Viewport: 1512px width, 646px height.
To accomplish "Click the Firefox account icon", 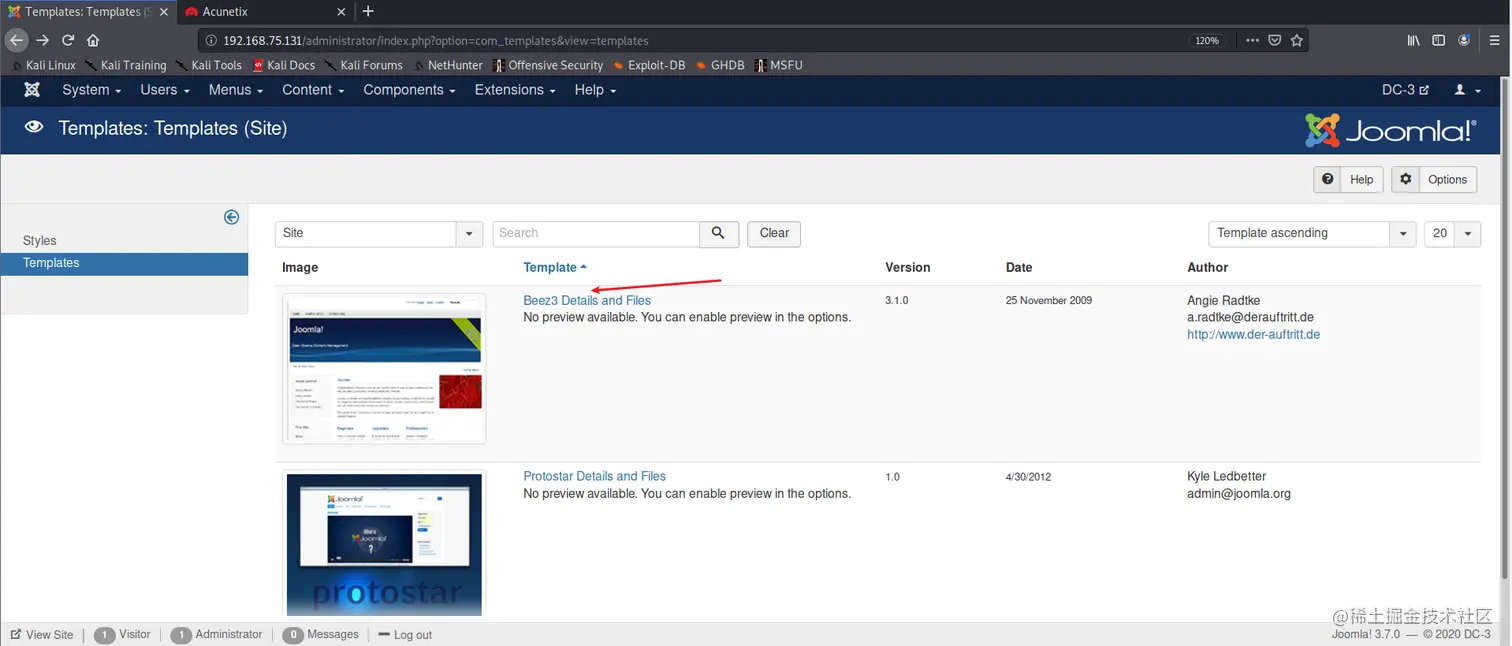I will 1465,41.
